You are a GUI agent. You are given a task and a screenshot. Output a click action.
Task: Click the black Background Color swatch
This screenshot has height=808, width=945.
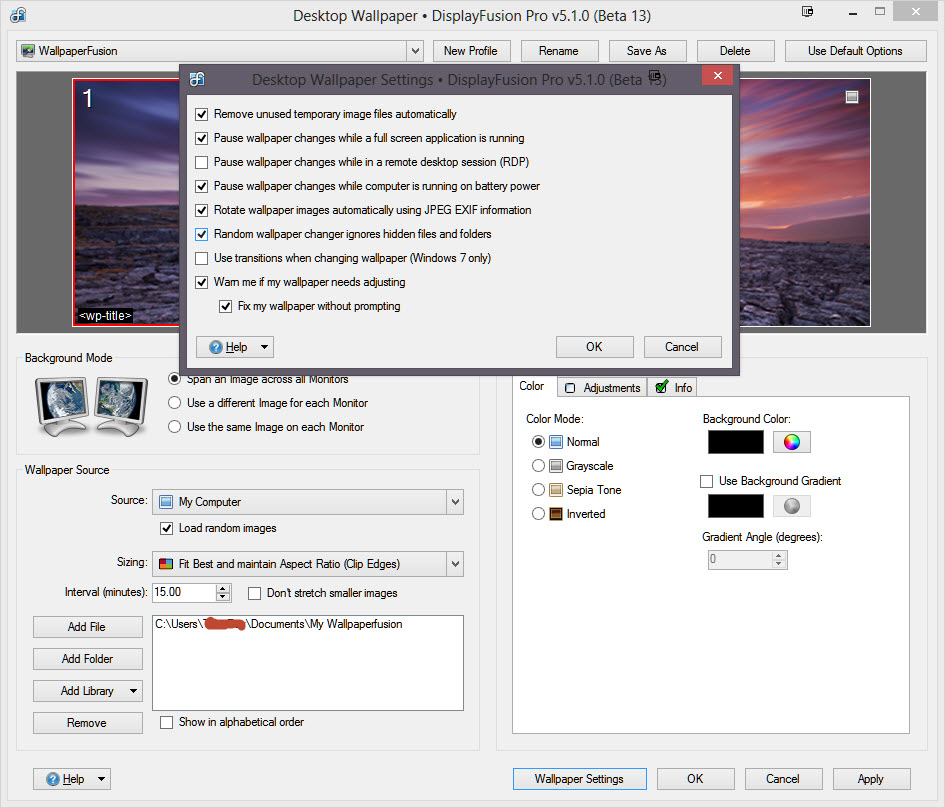(735, 442)
